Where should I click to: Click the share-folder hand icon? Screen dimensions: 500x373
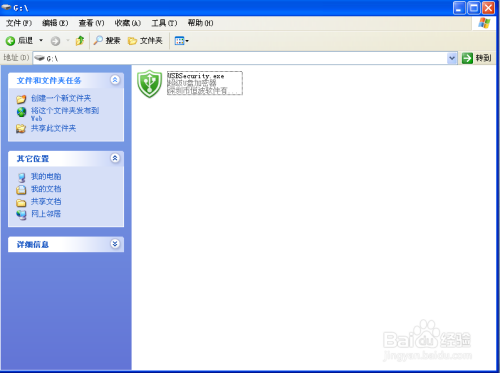21,128
